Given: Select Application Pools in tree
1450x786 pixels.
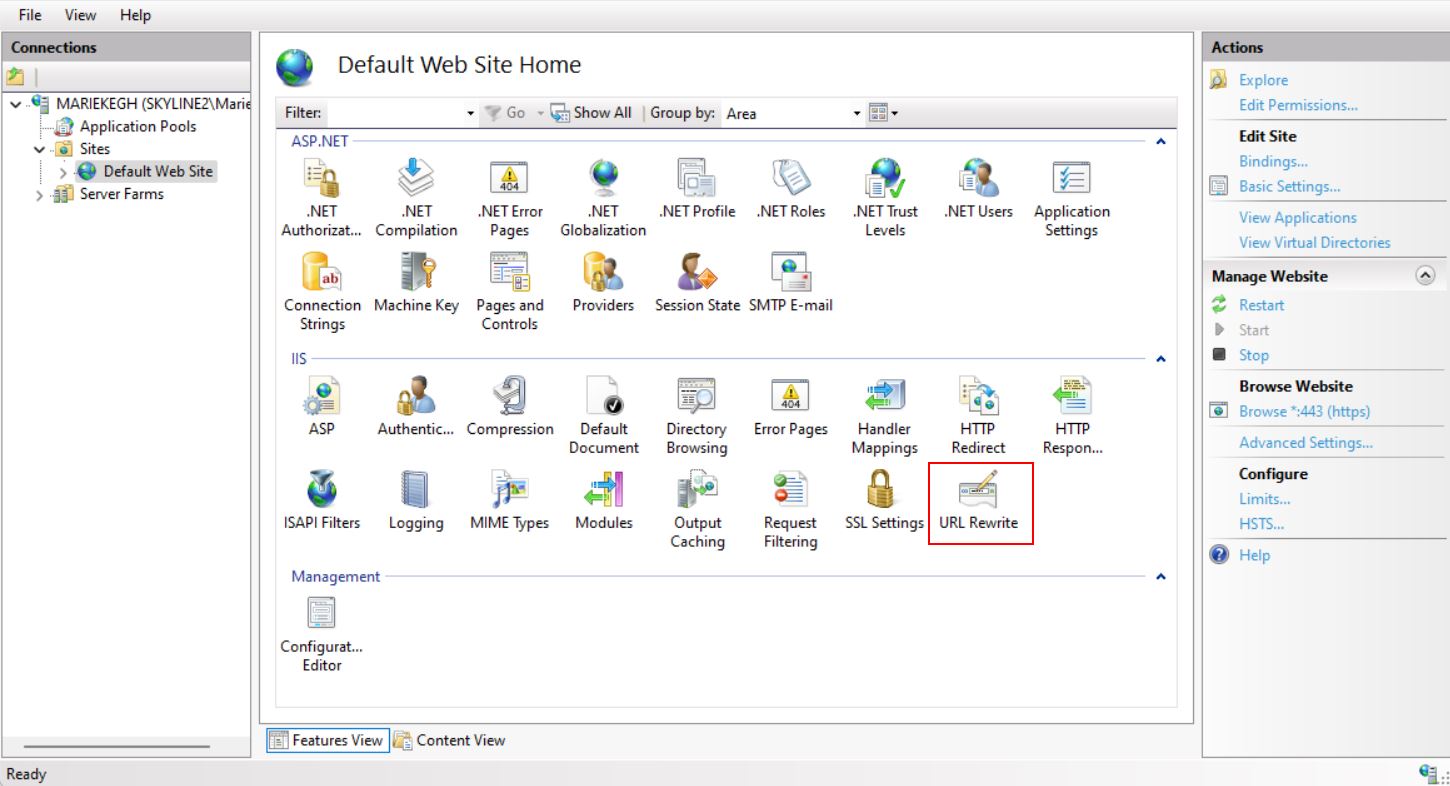Looking at the screenshot, I should pyautogui.click(x=138, y=126).
